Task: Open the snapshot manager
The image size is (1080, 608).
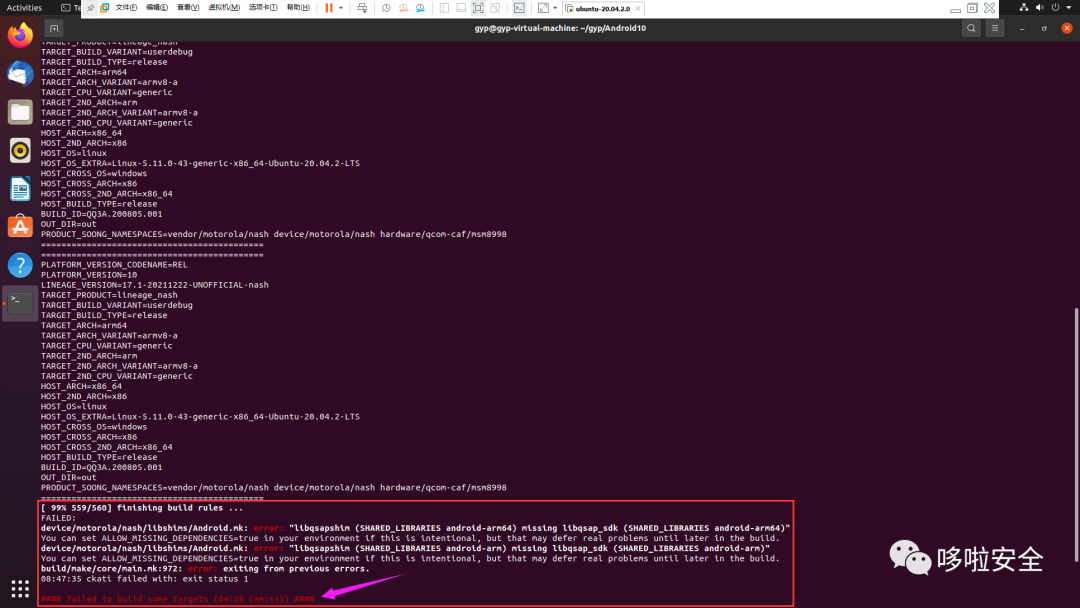Action: (x=420, y=8)
